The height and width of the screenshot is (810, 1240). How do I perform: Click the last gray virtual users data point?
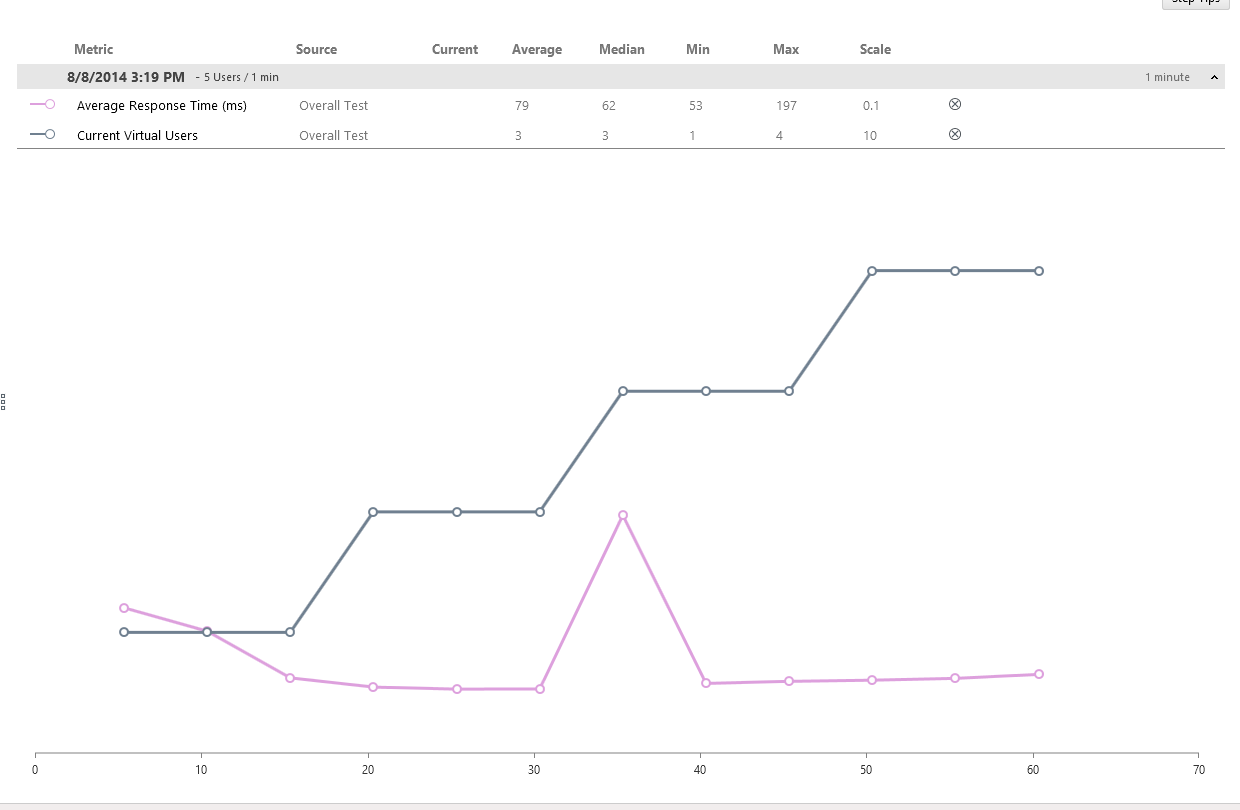tap(1039, 271)
